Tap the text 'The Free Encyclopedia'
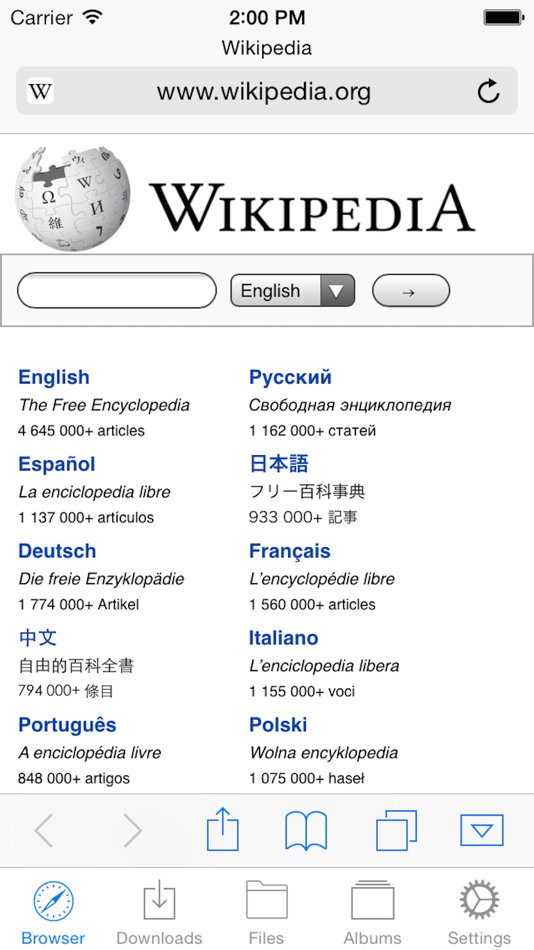The image size is (534, 950). 104,405
